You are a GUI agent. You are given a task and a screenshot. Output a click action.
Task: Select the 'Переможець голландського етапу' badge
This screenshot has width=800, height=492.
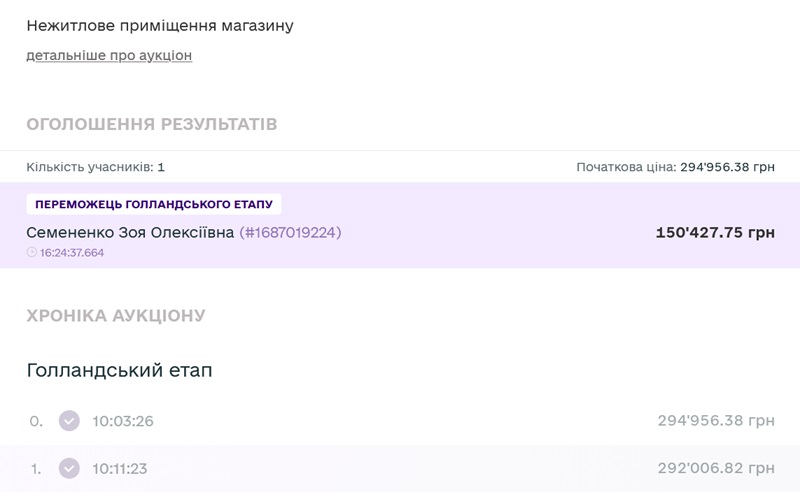pyautogui.click(x=154, y=205)
